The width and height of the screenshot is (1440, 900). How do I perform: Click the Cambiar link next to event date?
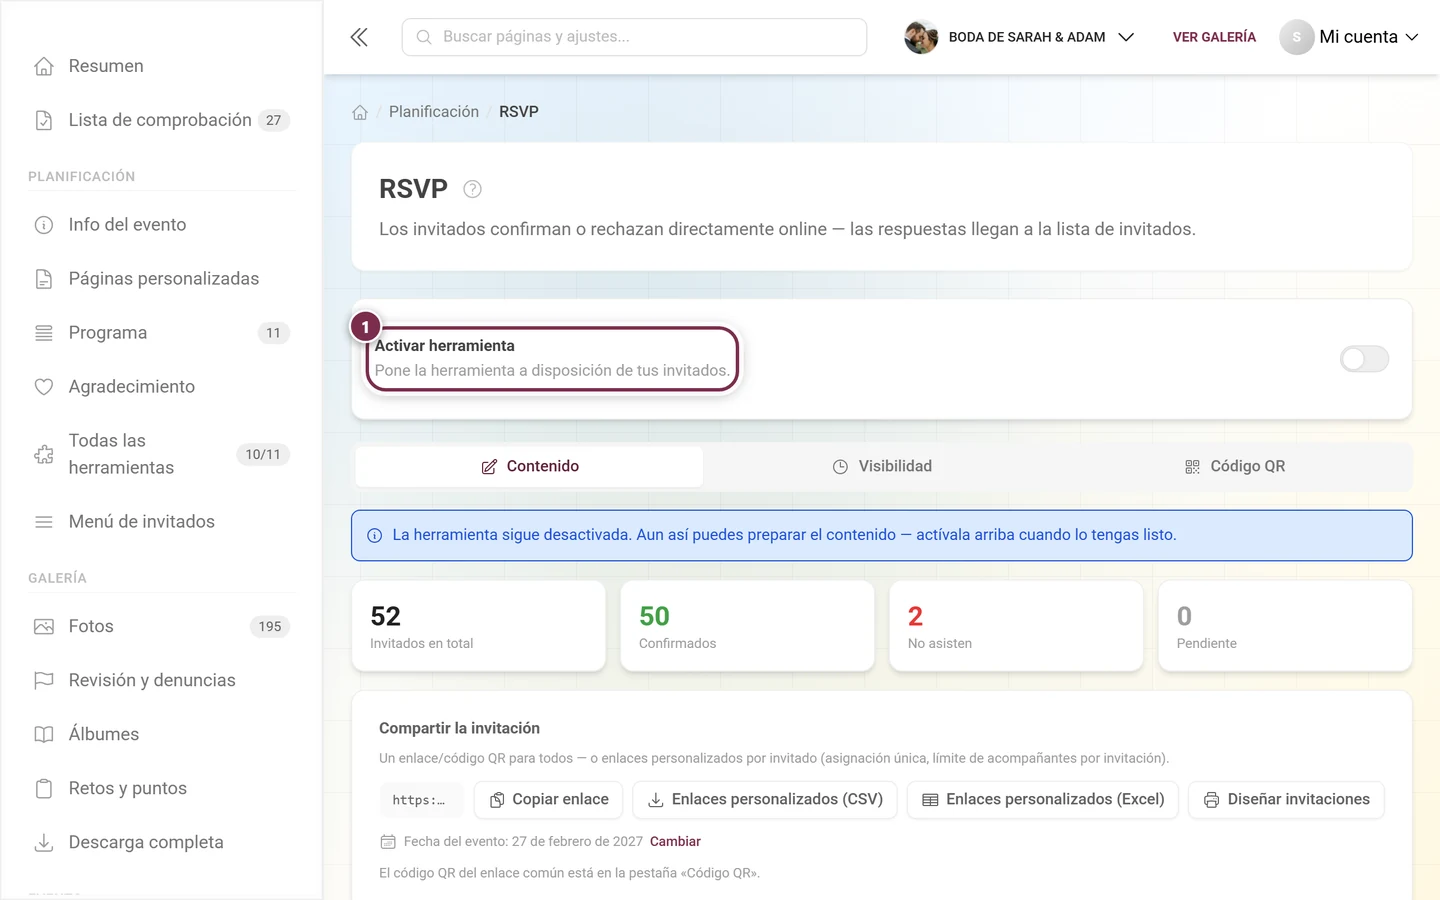coord(675,842)
